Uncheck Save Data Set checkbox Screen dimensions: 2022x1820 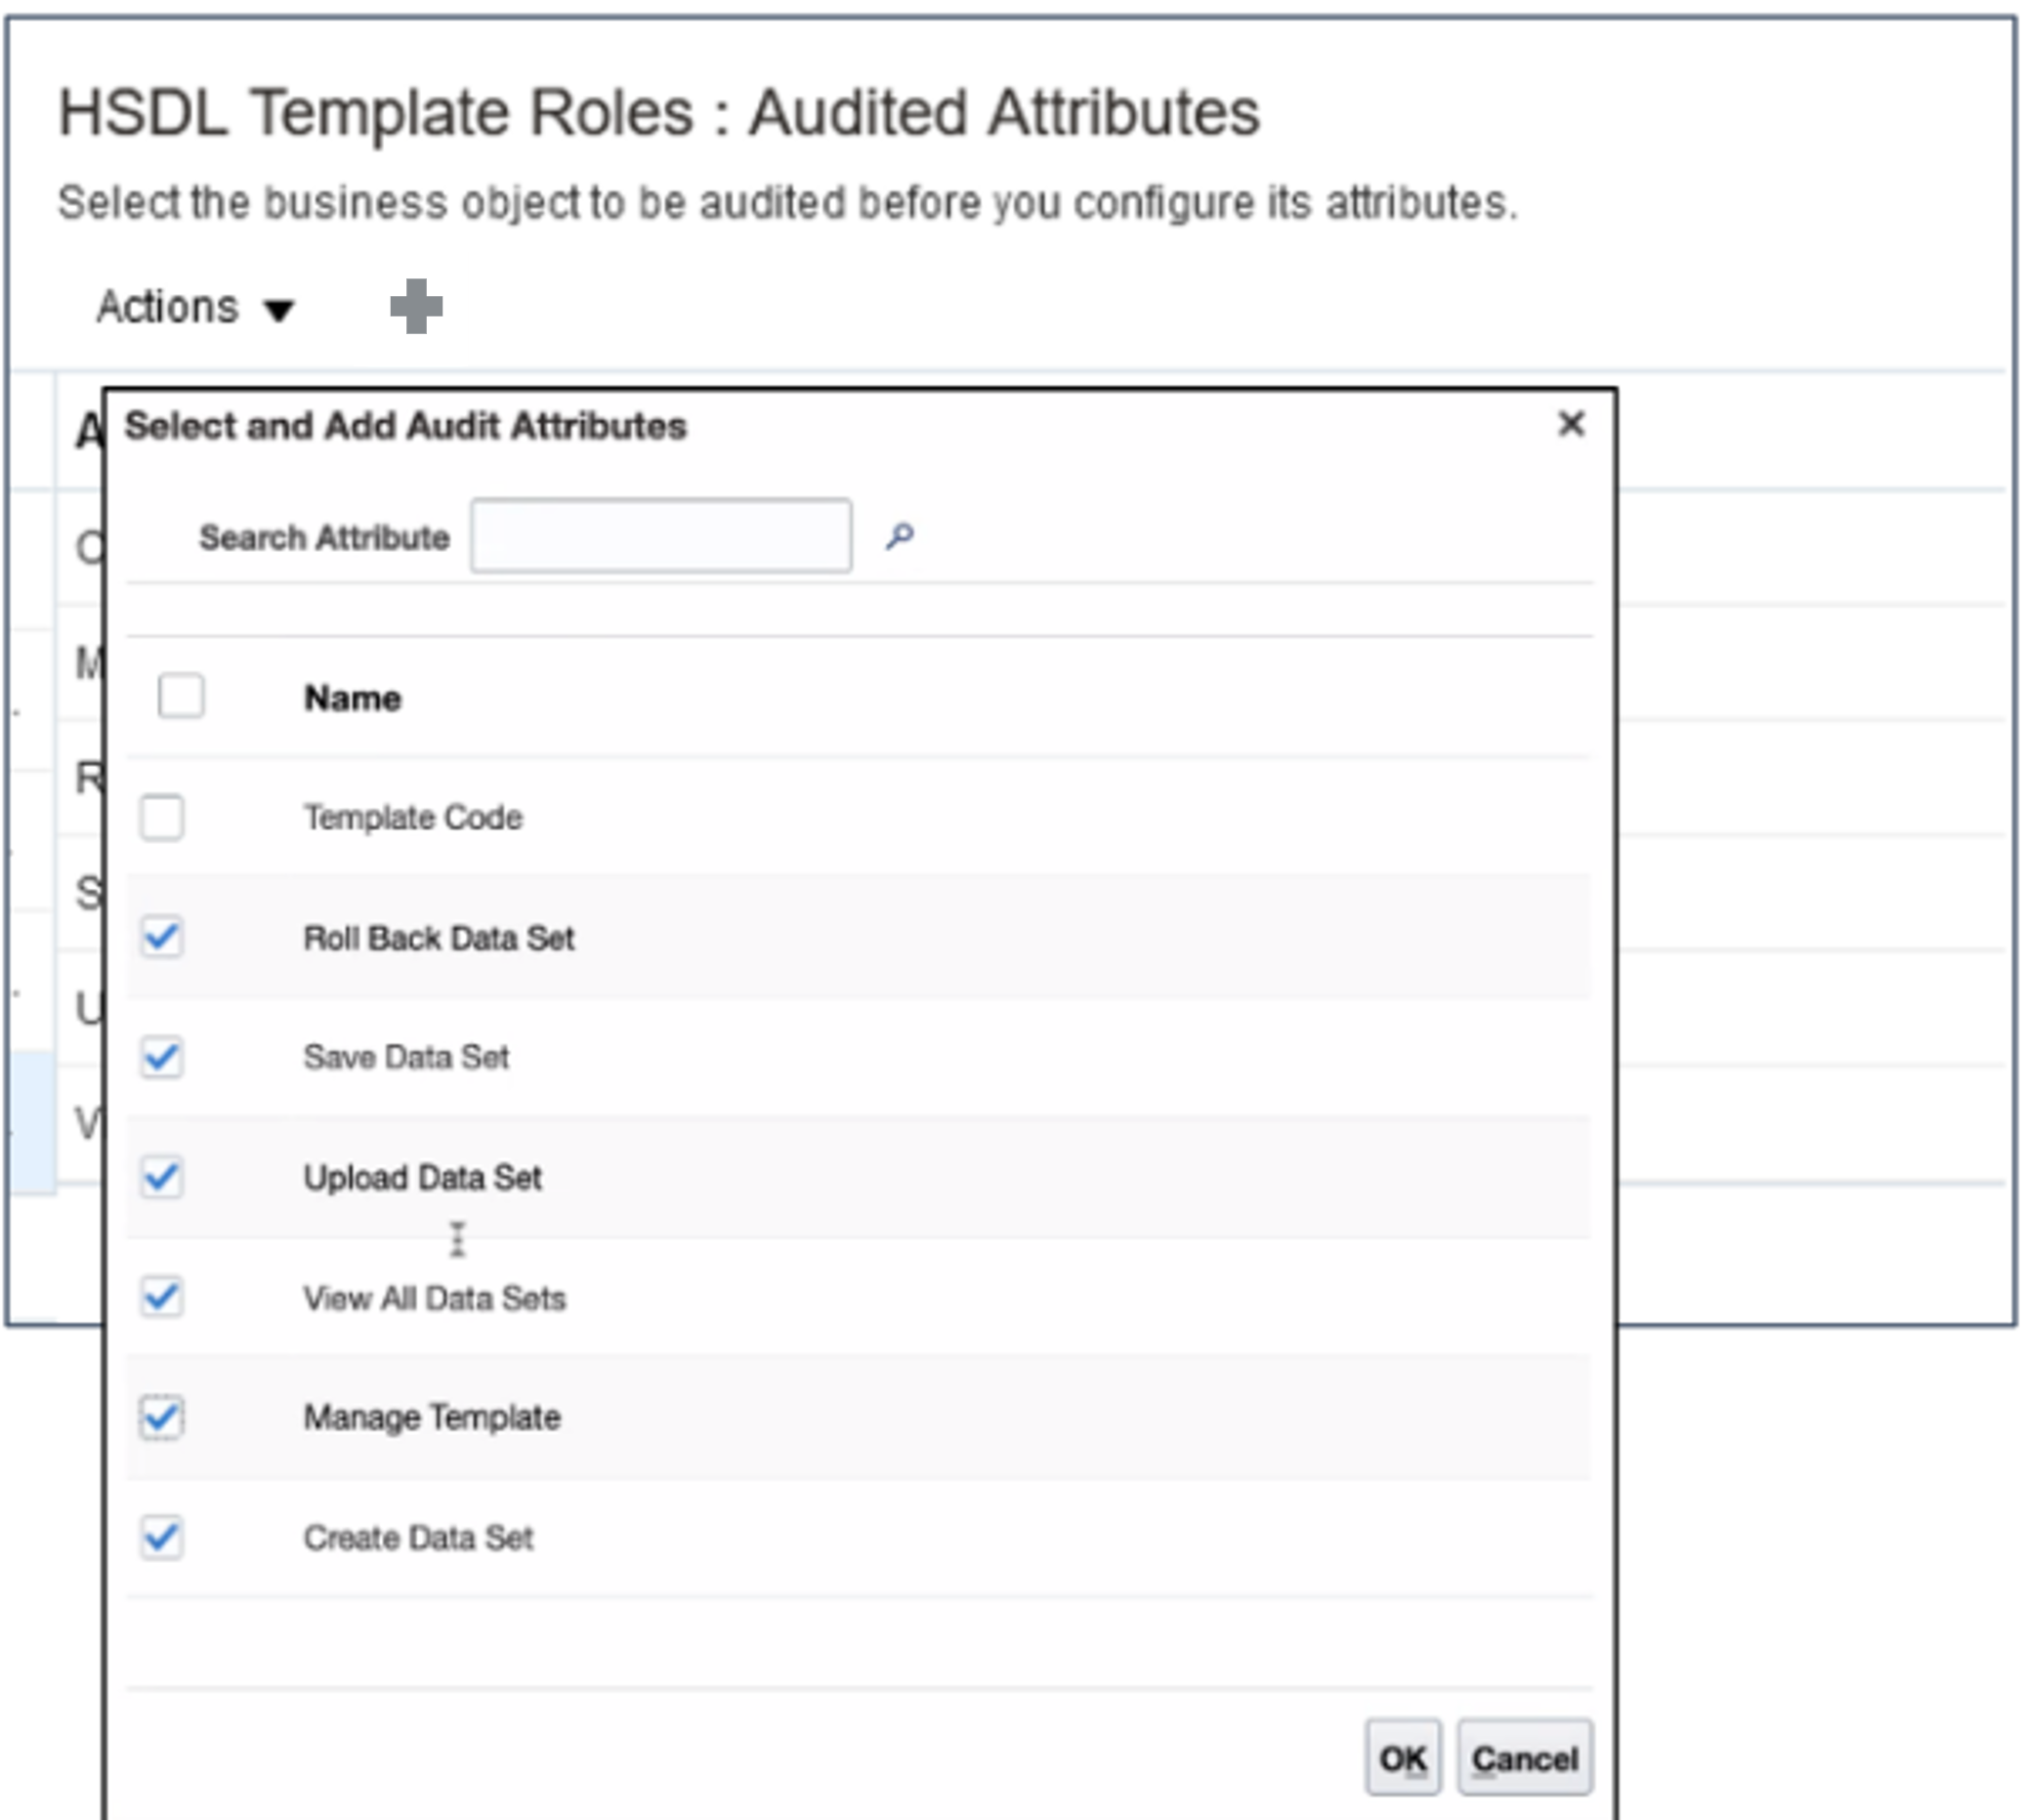pos(162,1057)
